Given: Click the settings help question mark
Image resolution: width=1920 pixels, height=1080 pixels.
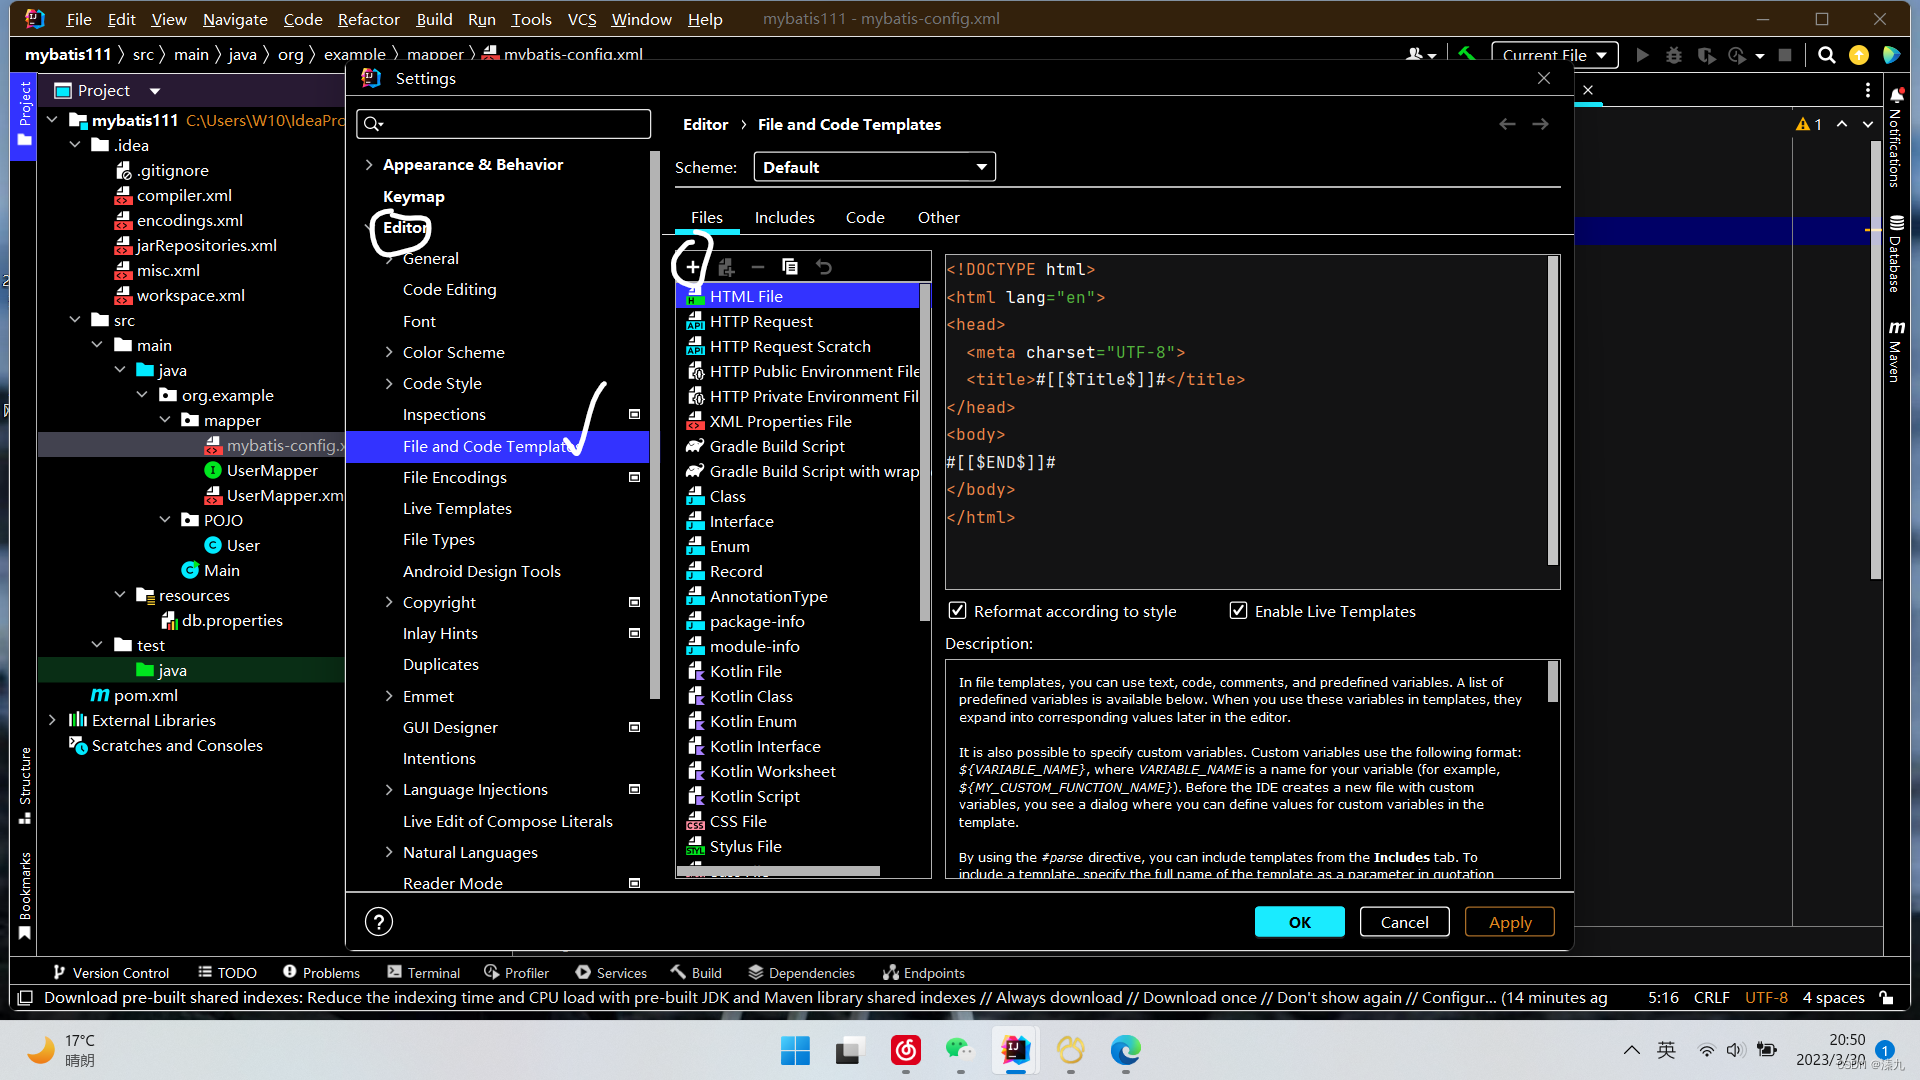Looking at the screenshot, I should pos(379,922).
